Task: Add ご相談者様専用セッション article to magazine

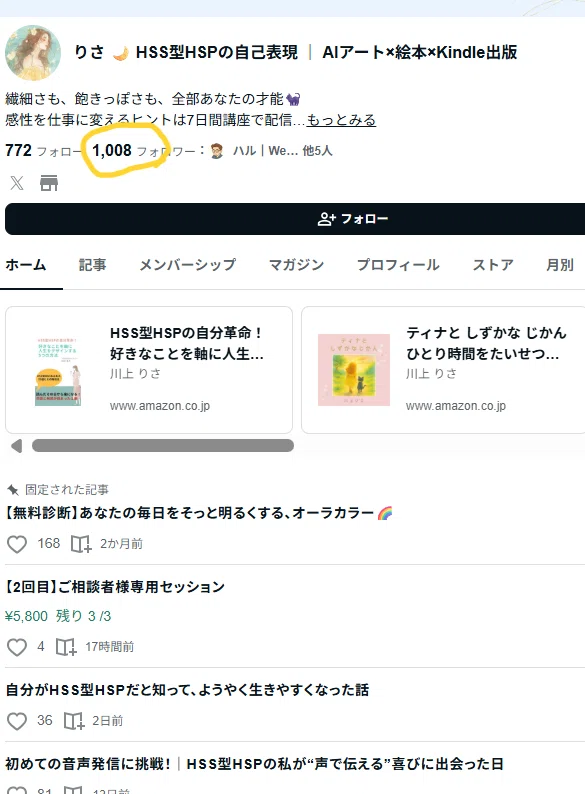Action: click(x=66, y=647)
